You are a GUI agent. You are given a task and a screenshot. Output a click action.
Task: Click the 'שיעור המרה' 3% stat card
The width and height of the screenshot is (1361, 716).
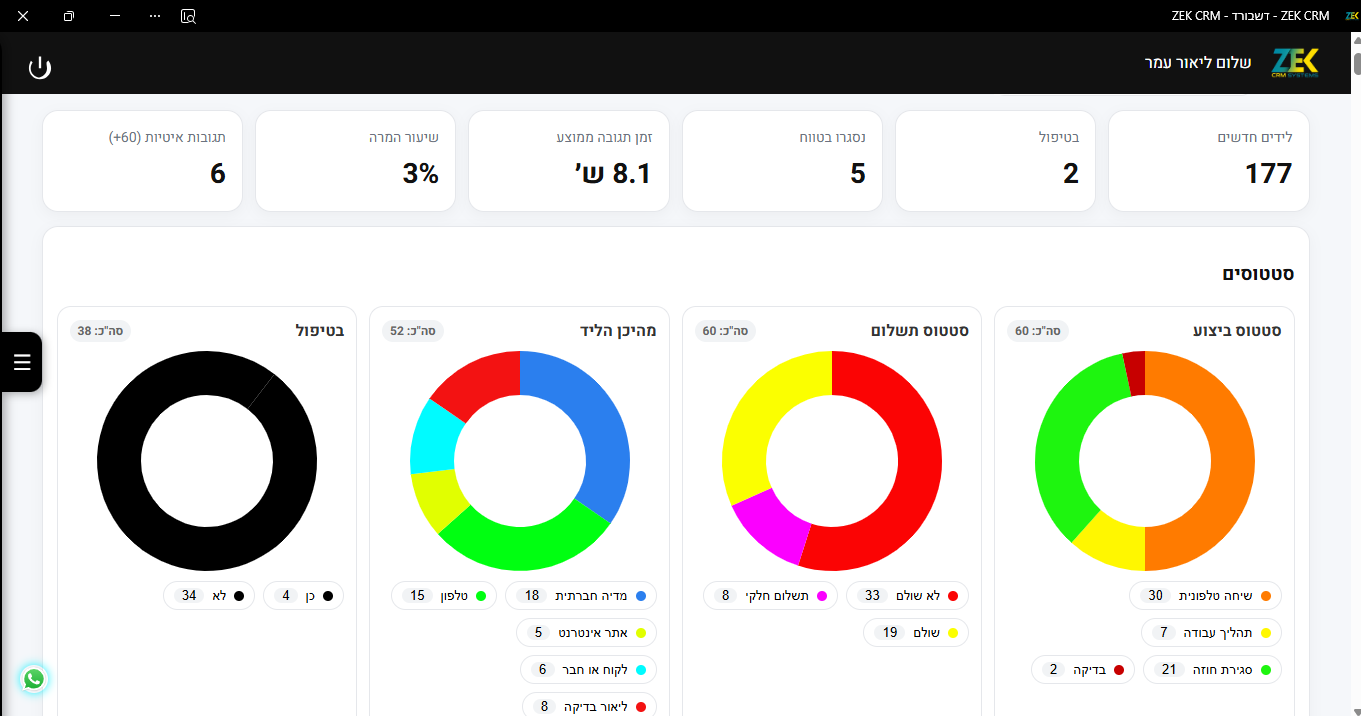[x=355, y=161]
